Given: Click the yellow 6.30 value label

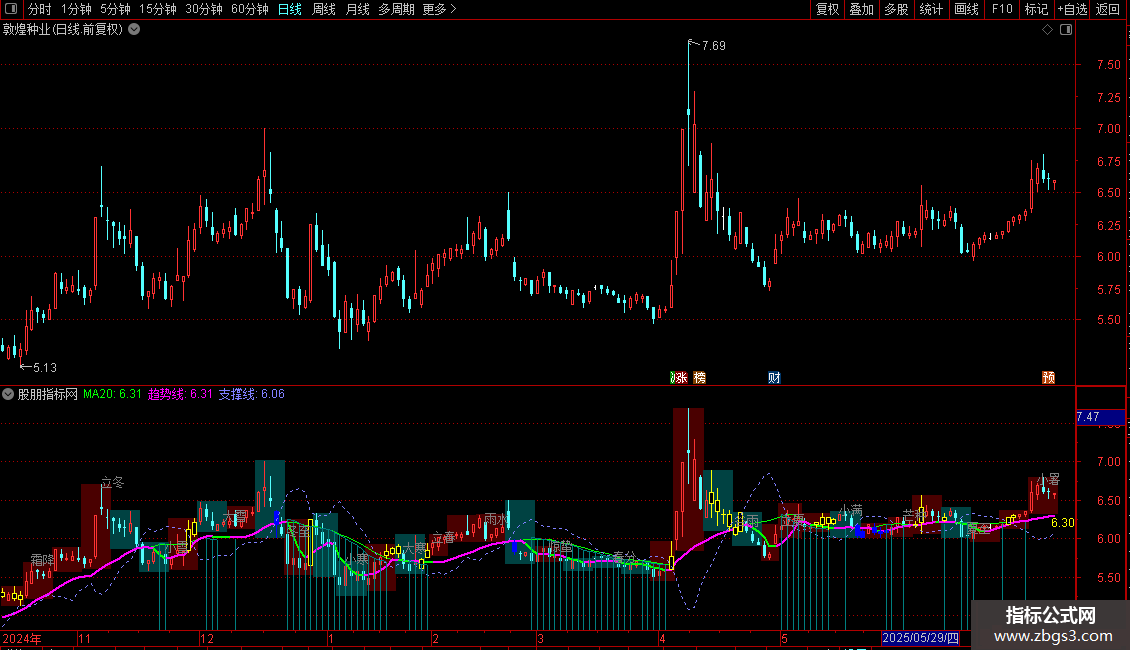Looking at the screenshot, I should (x=1062, y=522).
